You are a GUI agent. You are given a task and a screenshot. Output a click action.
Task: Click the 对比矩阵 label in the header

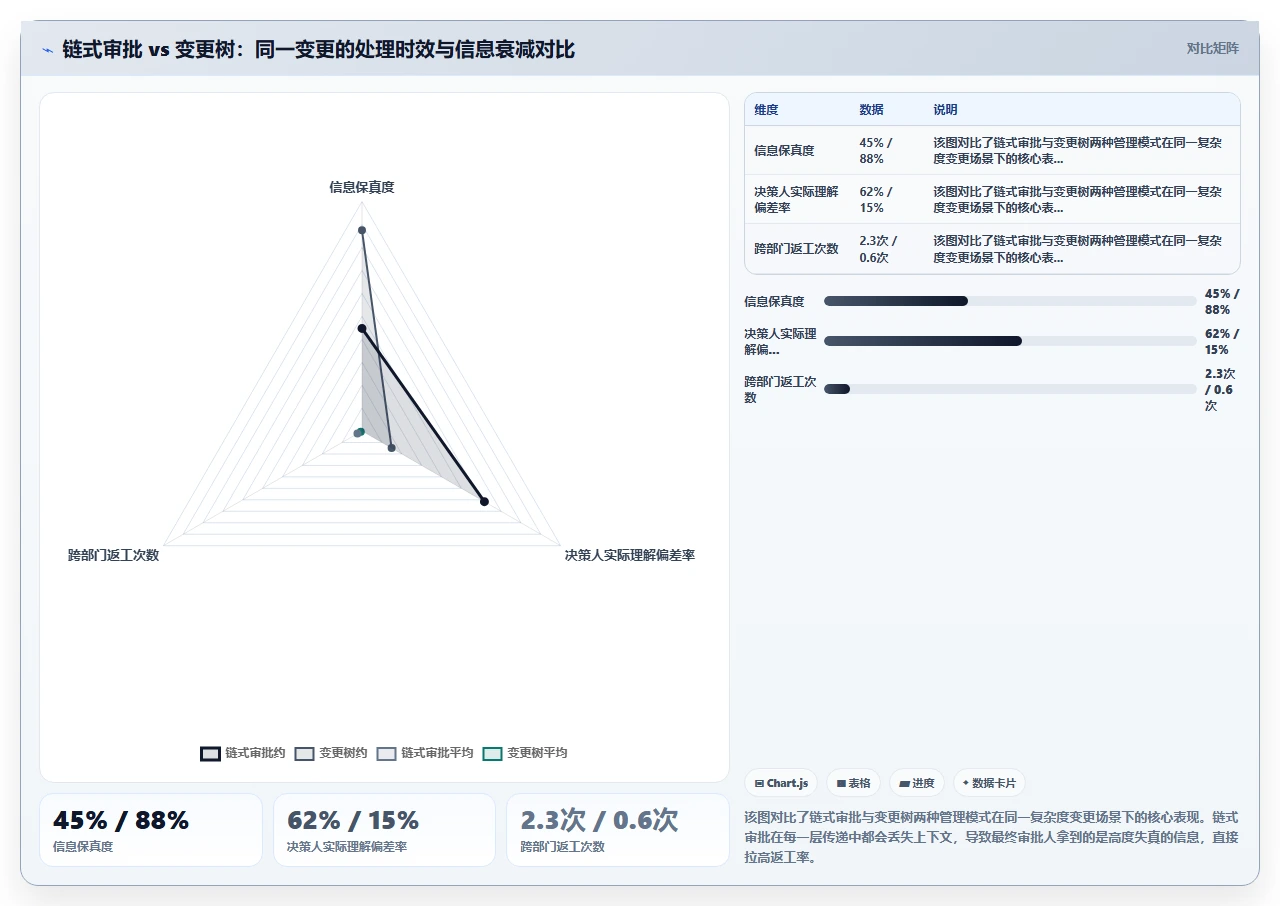[x=1212, y=48]
